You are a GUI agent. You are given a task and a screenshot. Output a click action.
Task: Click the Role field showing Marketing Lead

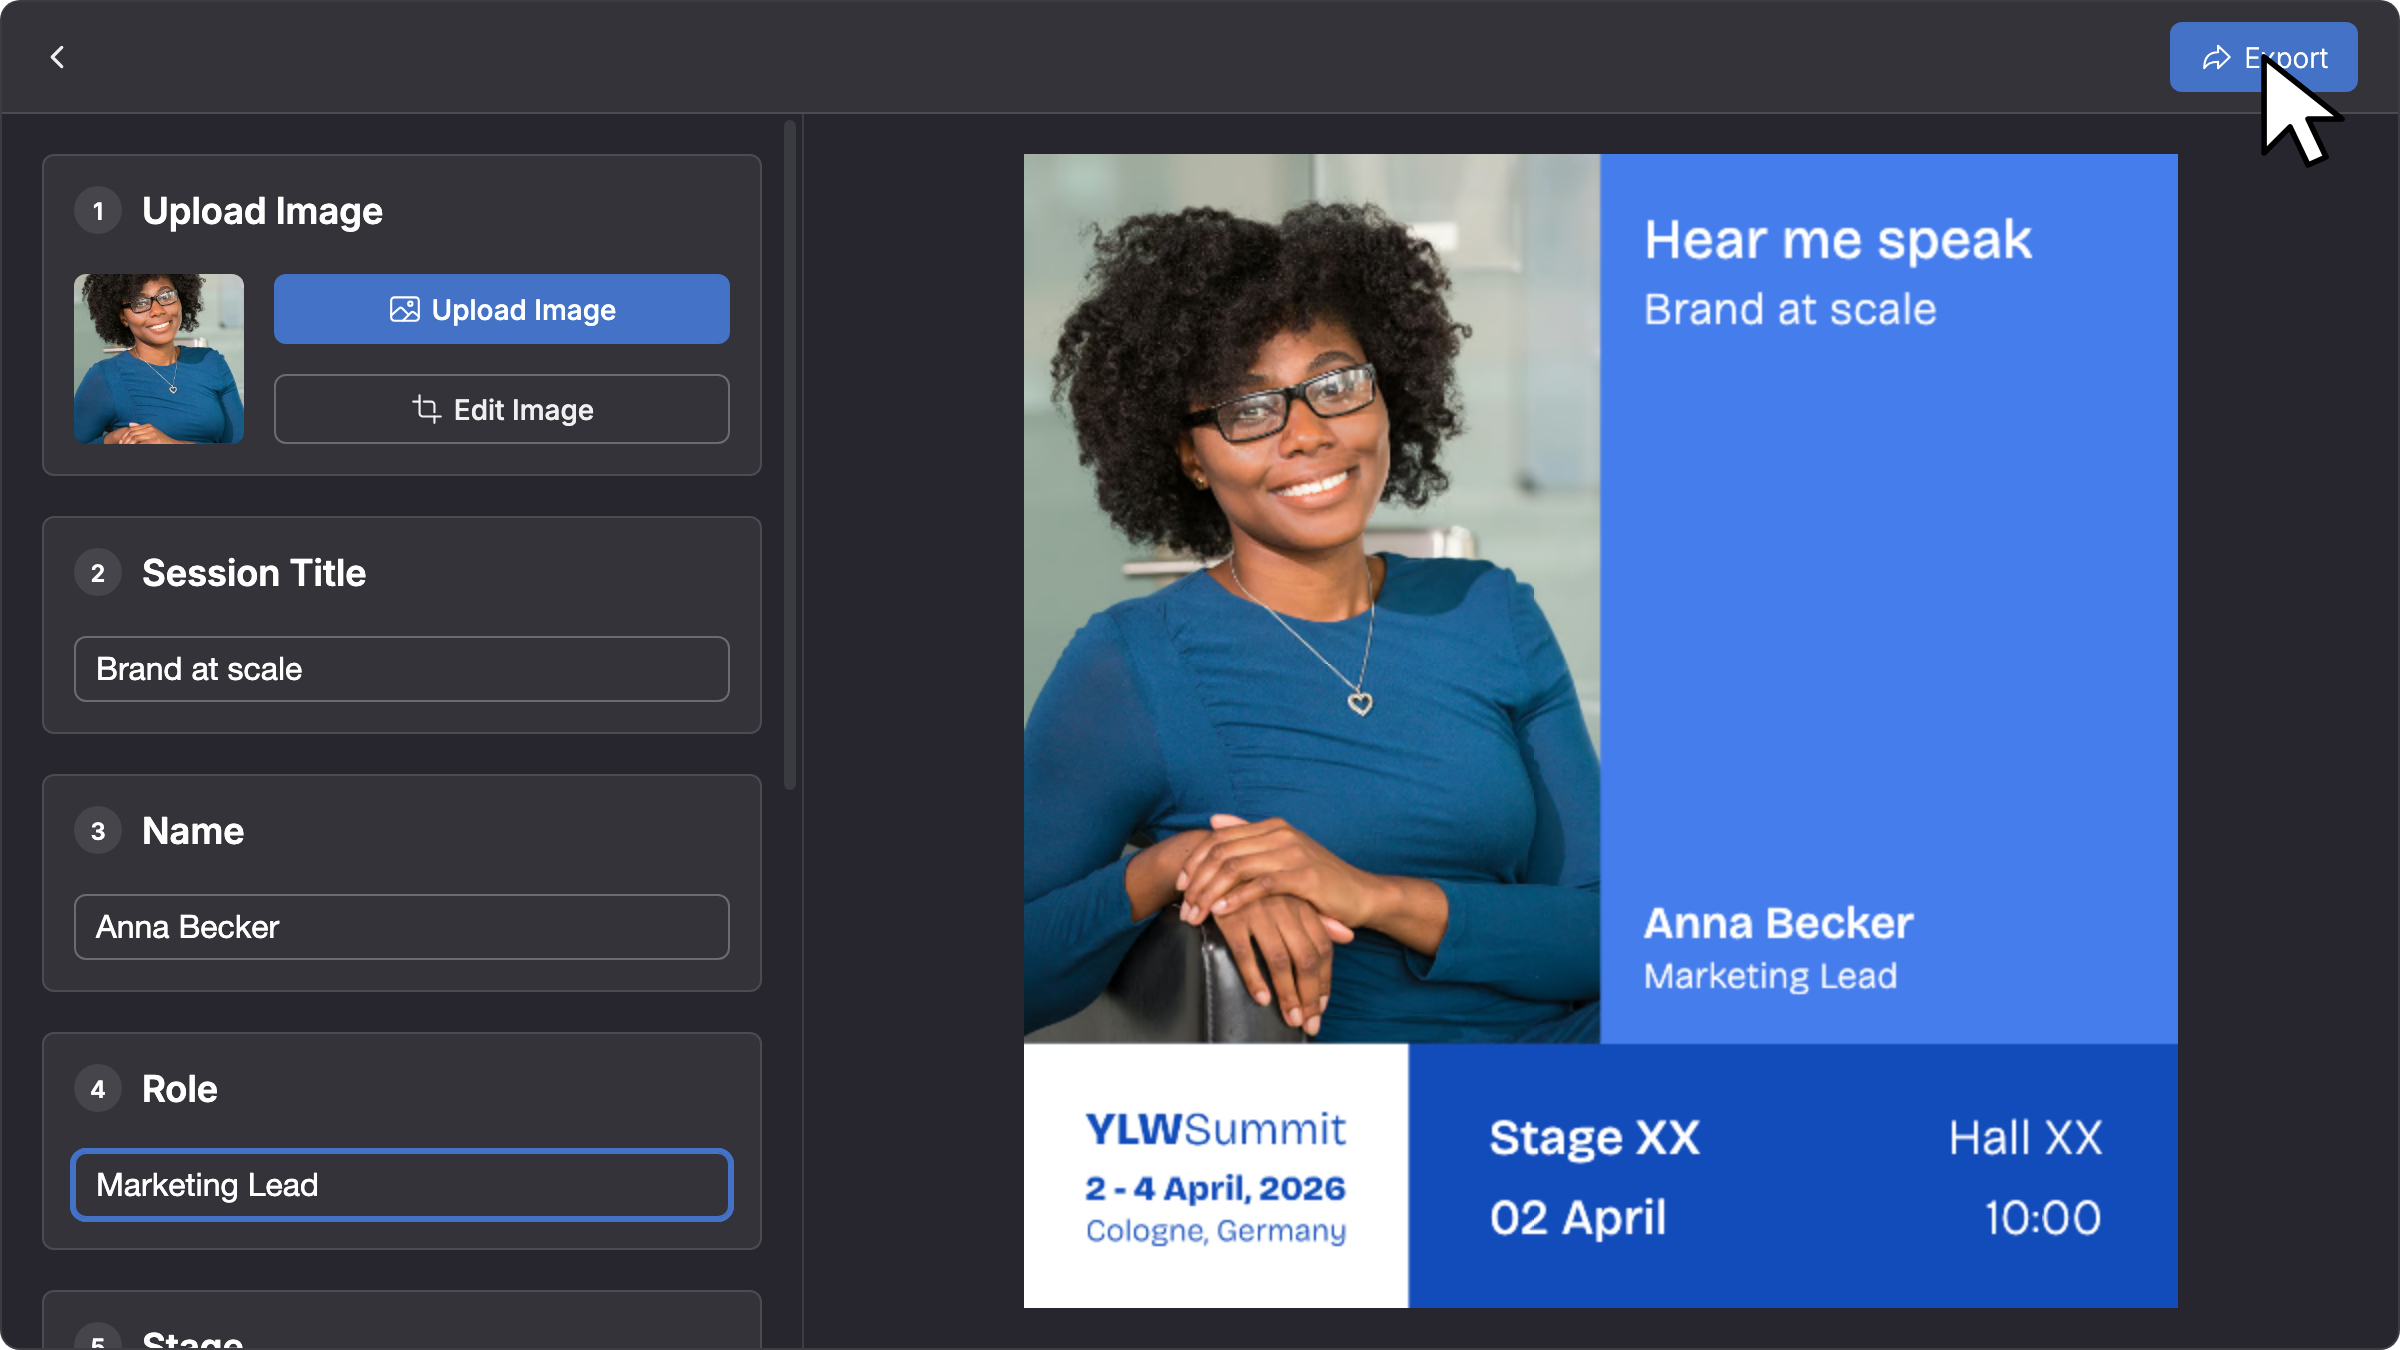pos(402,1185)
